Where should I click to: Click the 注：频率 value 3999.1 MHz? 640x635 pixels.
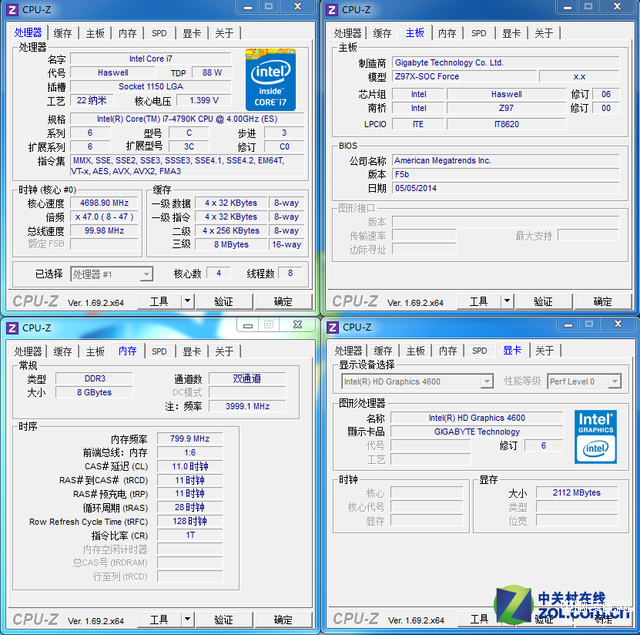[247, 406]
